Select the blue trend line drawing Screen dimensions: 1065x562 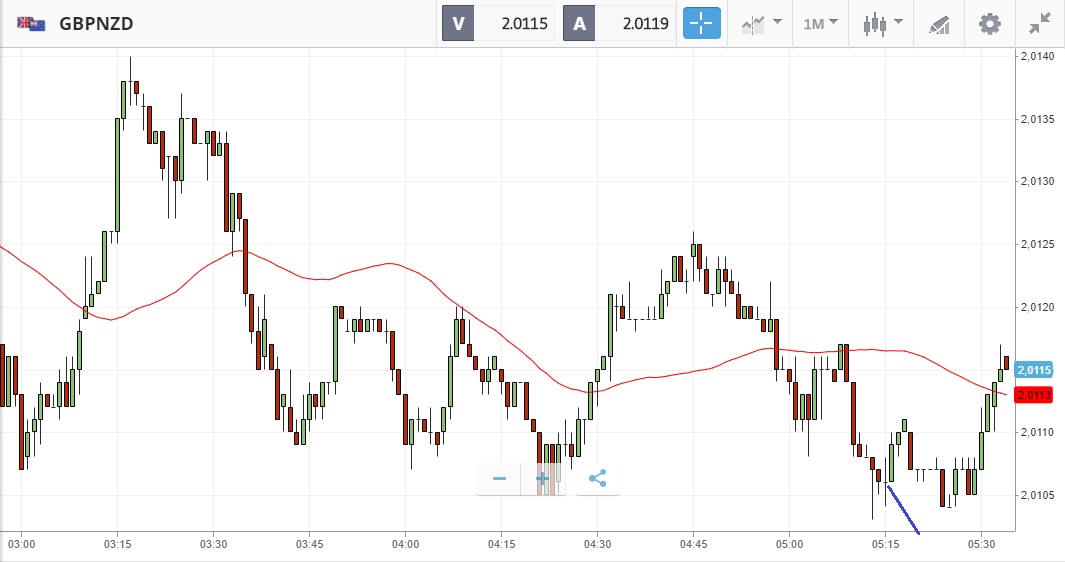pos(902,509)
